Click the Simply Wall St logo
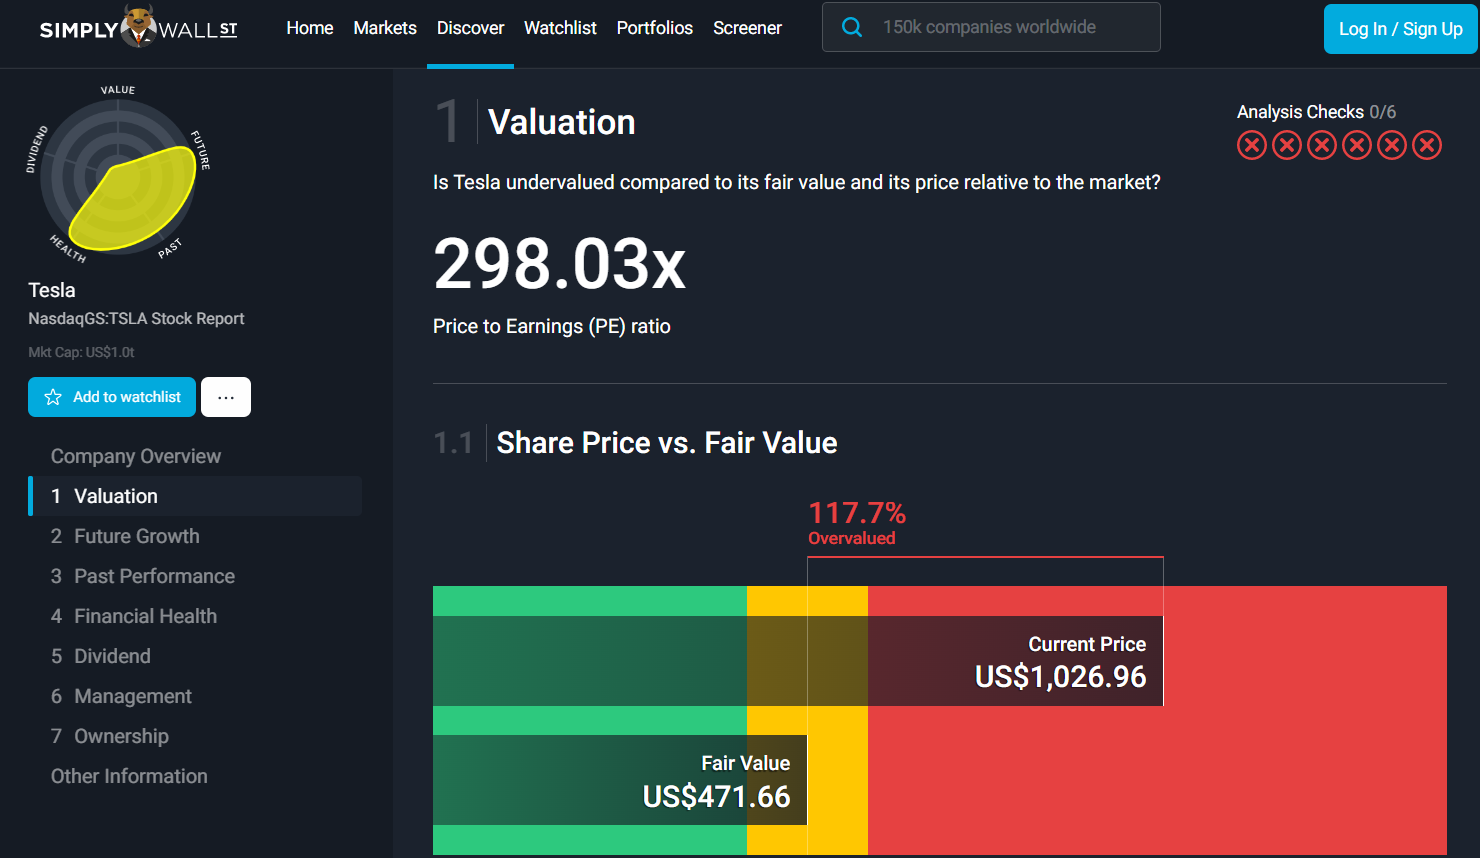1480x858 pixels. [x=139, y=27]
